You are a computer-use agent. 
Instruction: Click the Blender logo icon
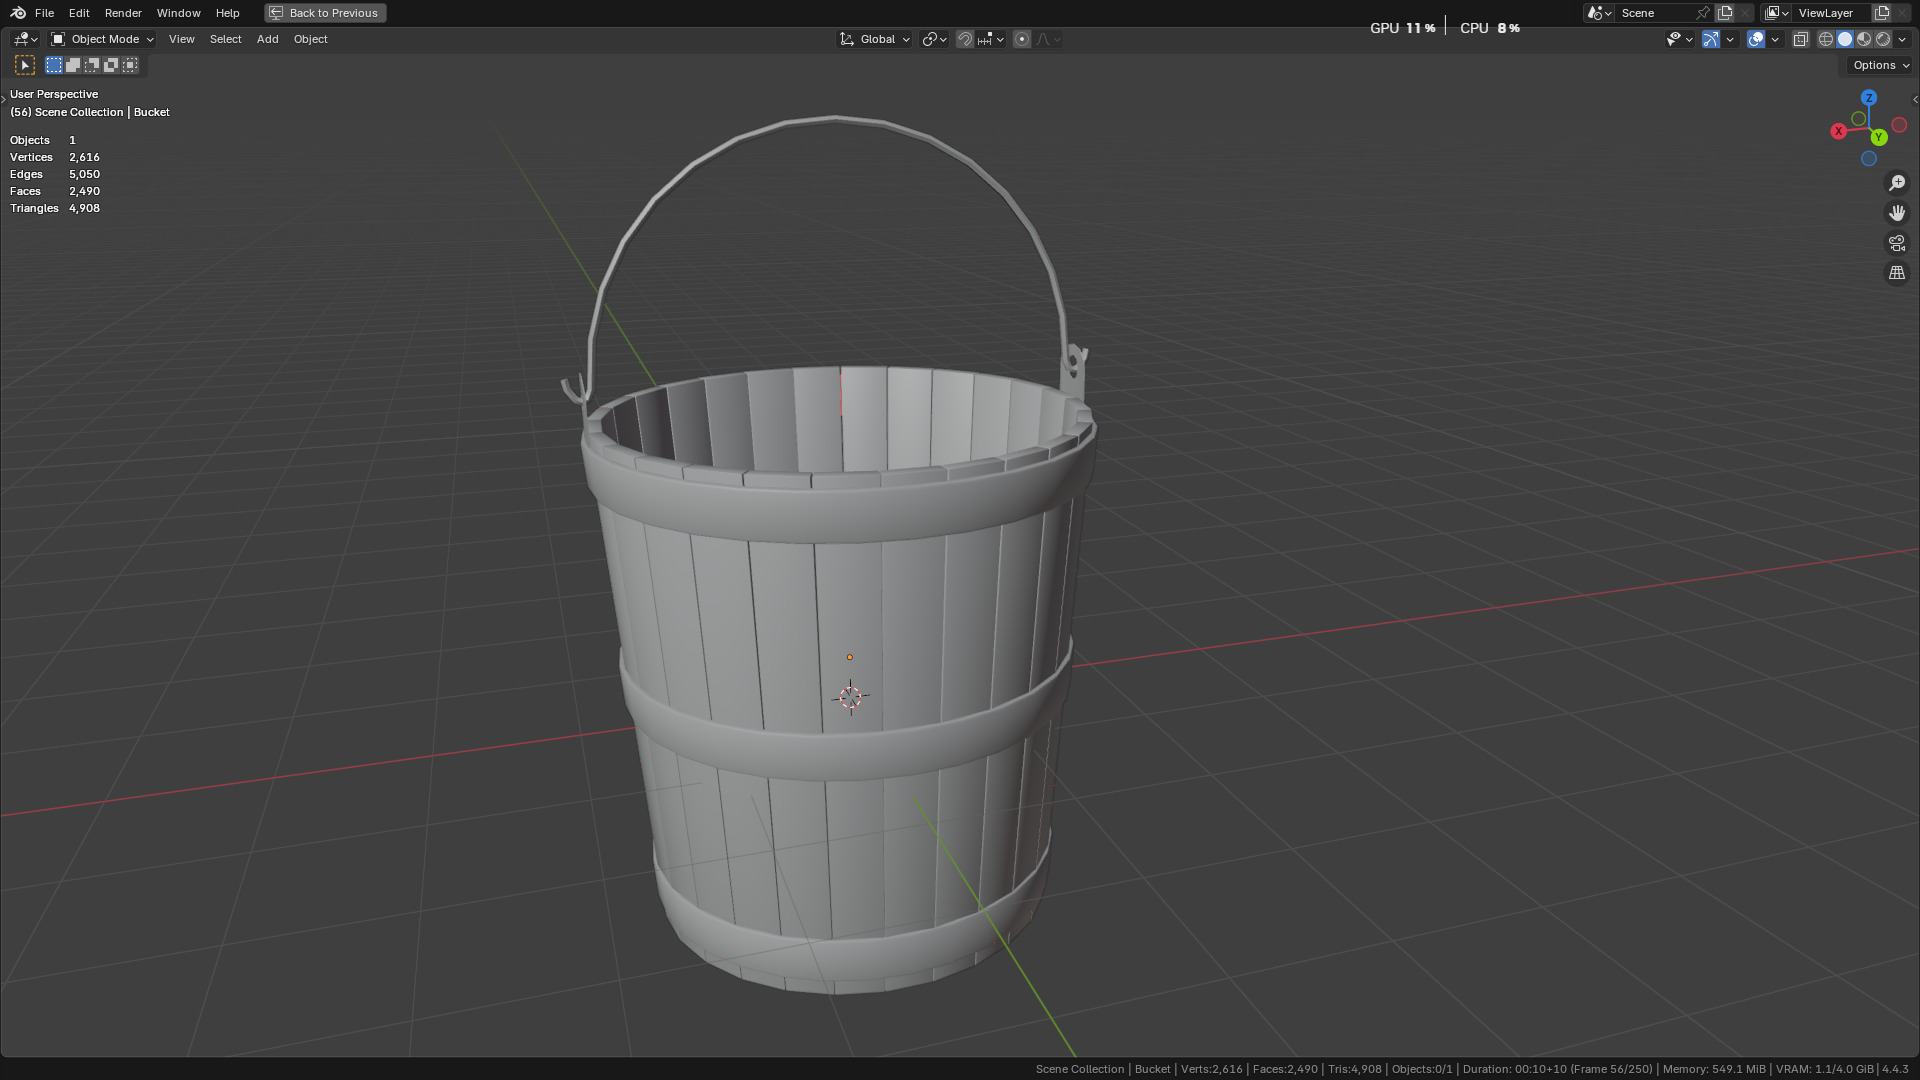(x=18, y=13)
